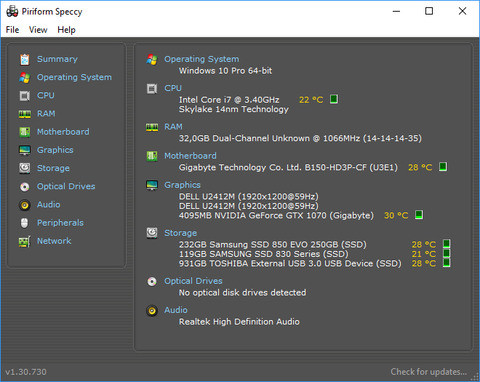Click the Samsung 830 Series temperature indicator icon
This screenshot has width=480, height=382.
click(447, 254)
